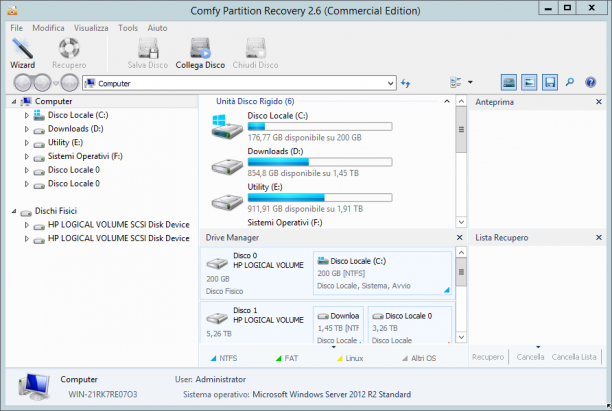Go forward with the right navigation arrow
The image size is (612, 411).
click(x=42, y=83)
